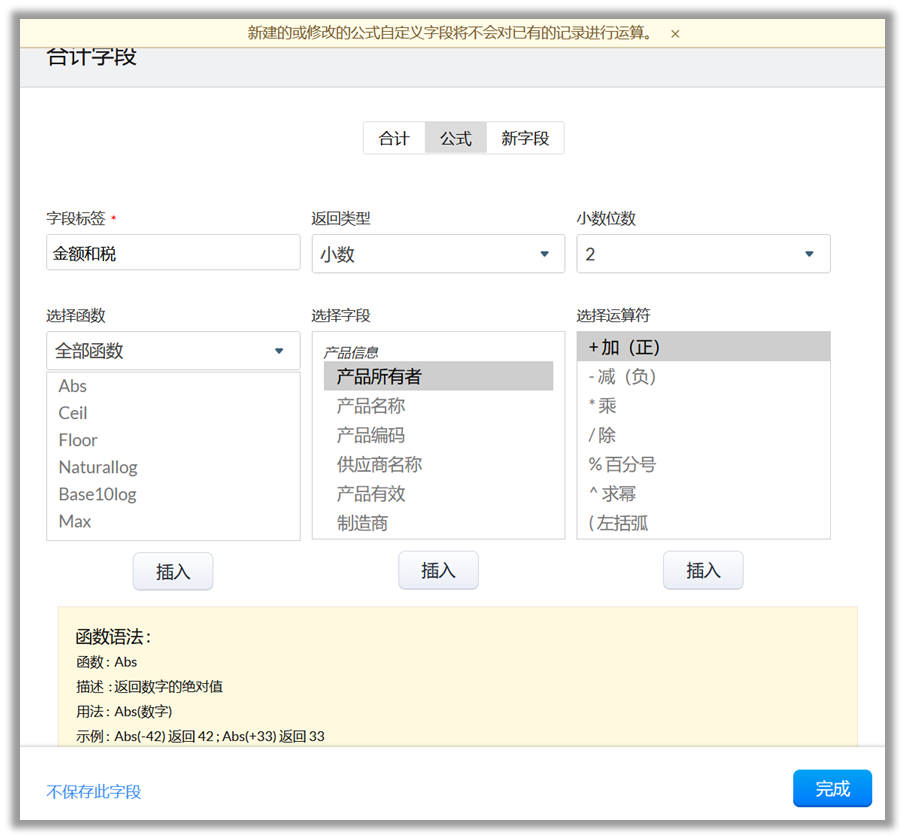The height and width of the screenshot is (839, 905).
Task: Select the 求幂 power operator
Action: pos(613,493)
